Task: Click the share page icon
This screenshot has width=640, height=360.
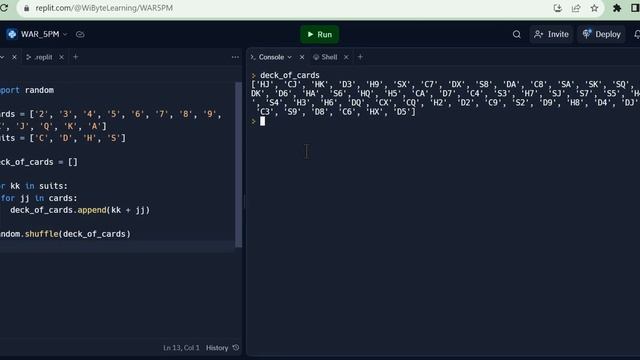Action: pyautogui.click(x=576, y=8)
